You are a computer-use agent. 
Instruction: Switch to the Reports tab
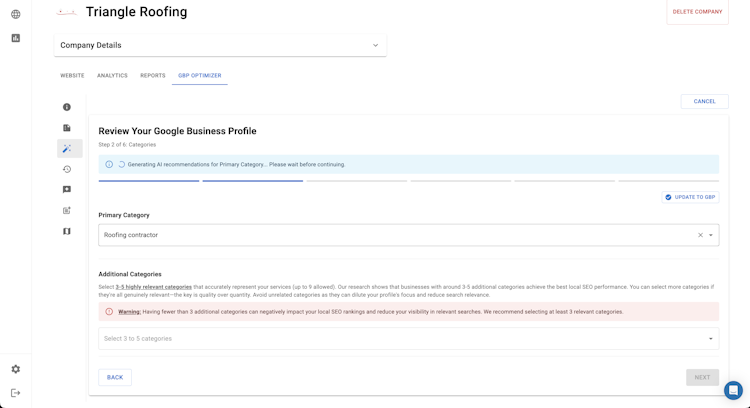(153, 76)
